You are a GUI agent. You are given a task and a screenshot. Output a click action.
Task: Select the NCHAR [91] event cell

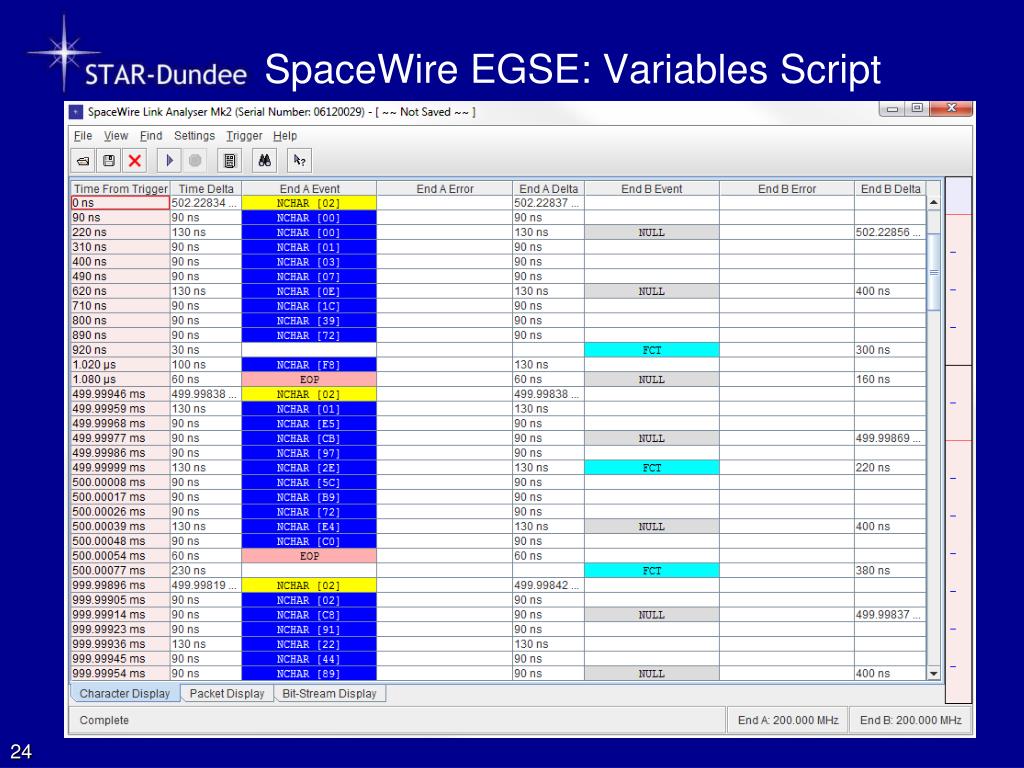[309, 630]
